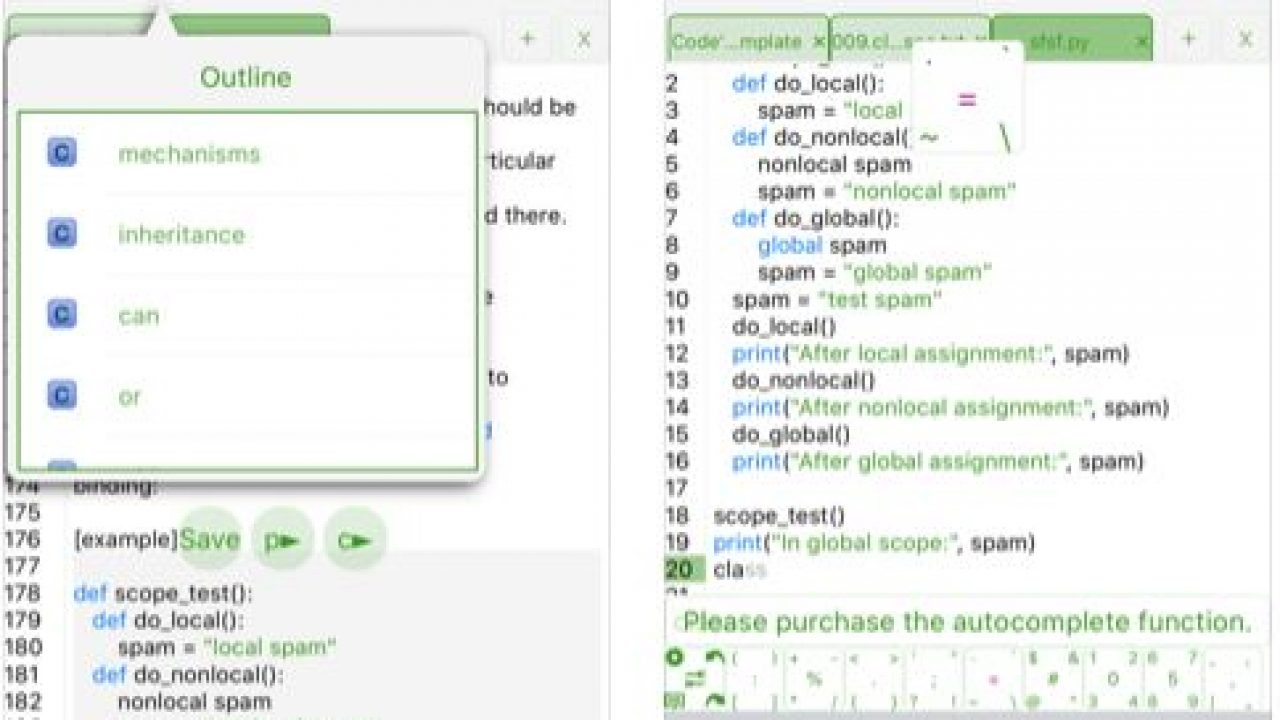This screenshot has height=720, width=1280.
Task: Add a new tab in the right editor
Action: (1188, 39)
